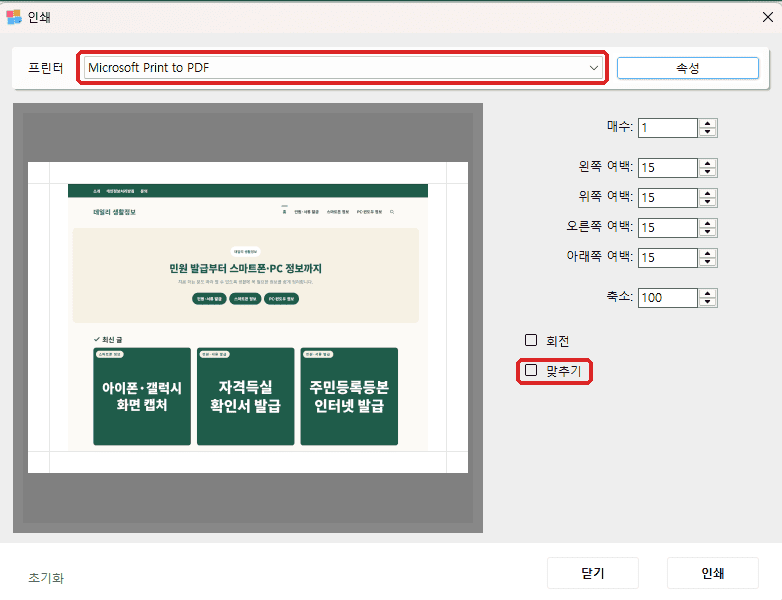Click the 속성 properties button
This screenshot has height=600, width=782.
688,68
